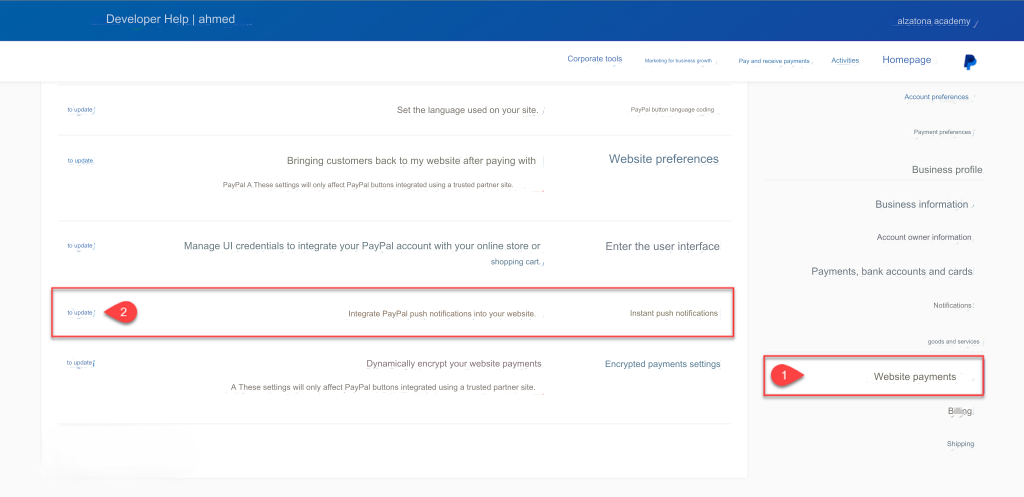Open Marketing for business growth menu

[x=678, y=60]
